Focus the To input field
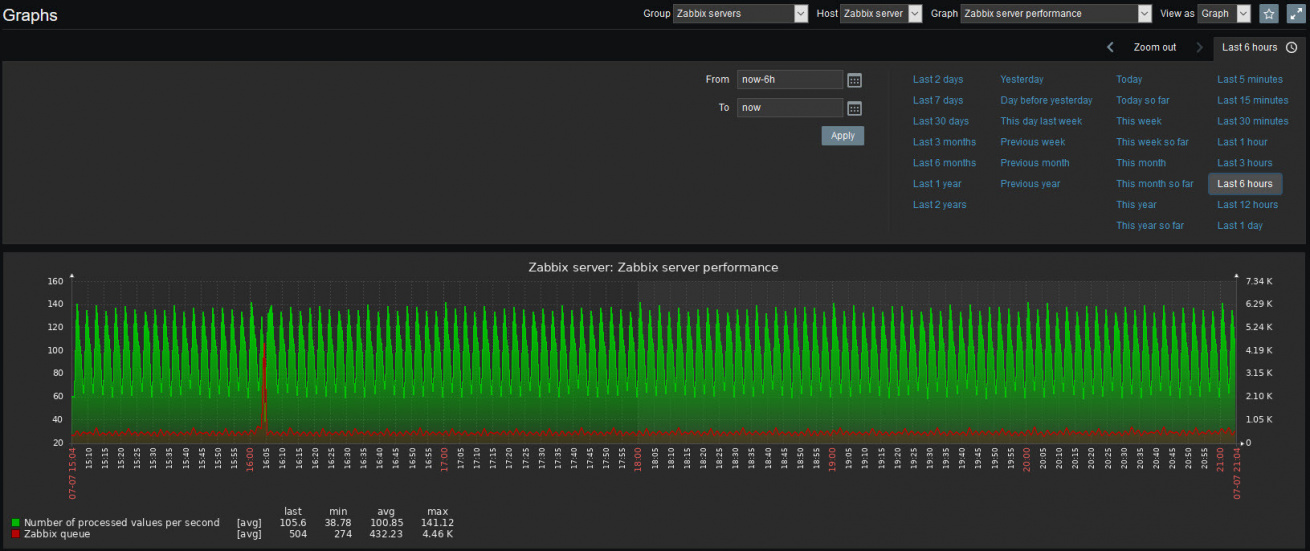The image size is (1310, 551). (x=790, y=108)
